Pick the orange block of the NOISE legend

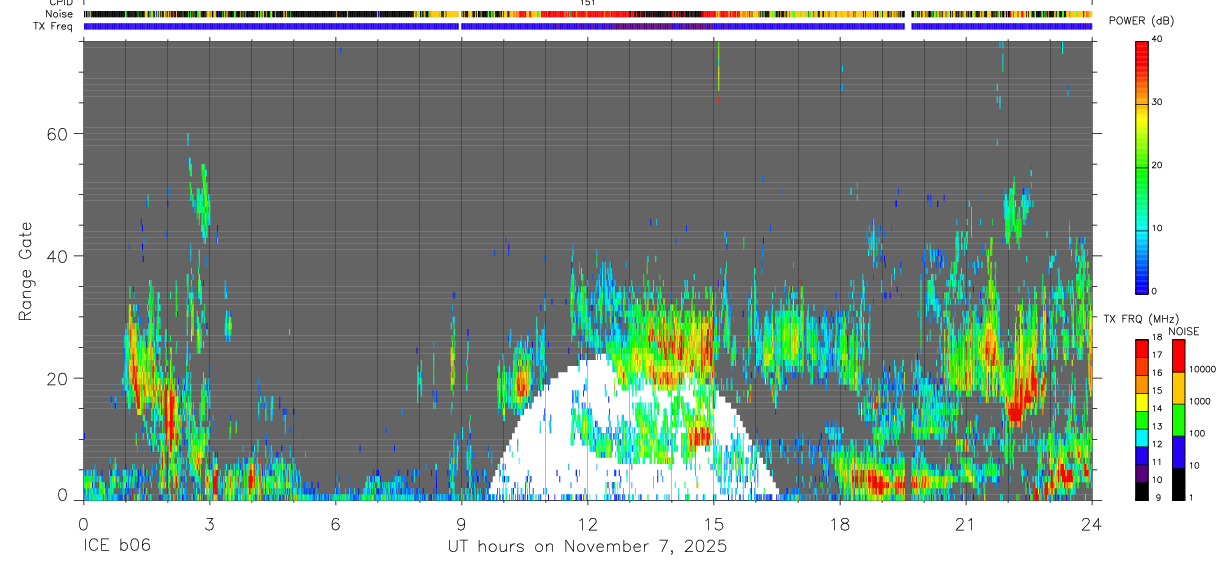click(x=1178, y=388)
